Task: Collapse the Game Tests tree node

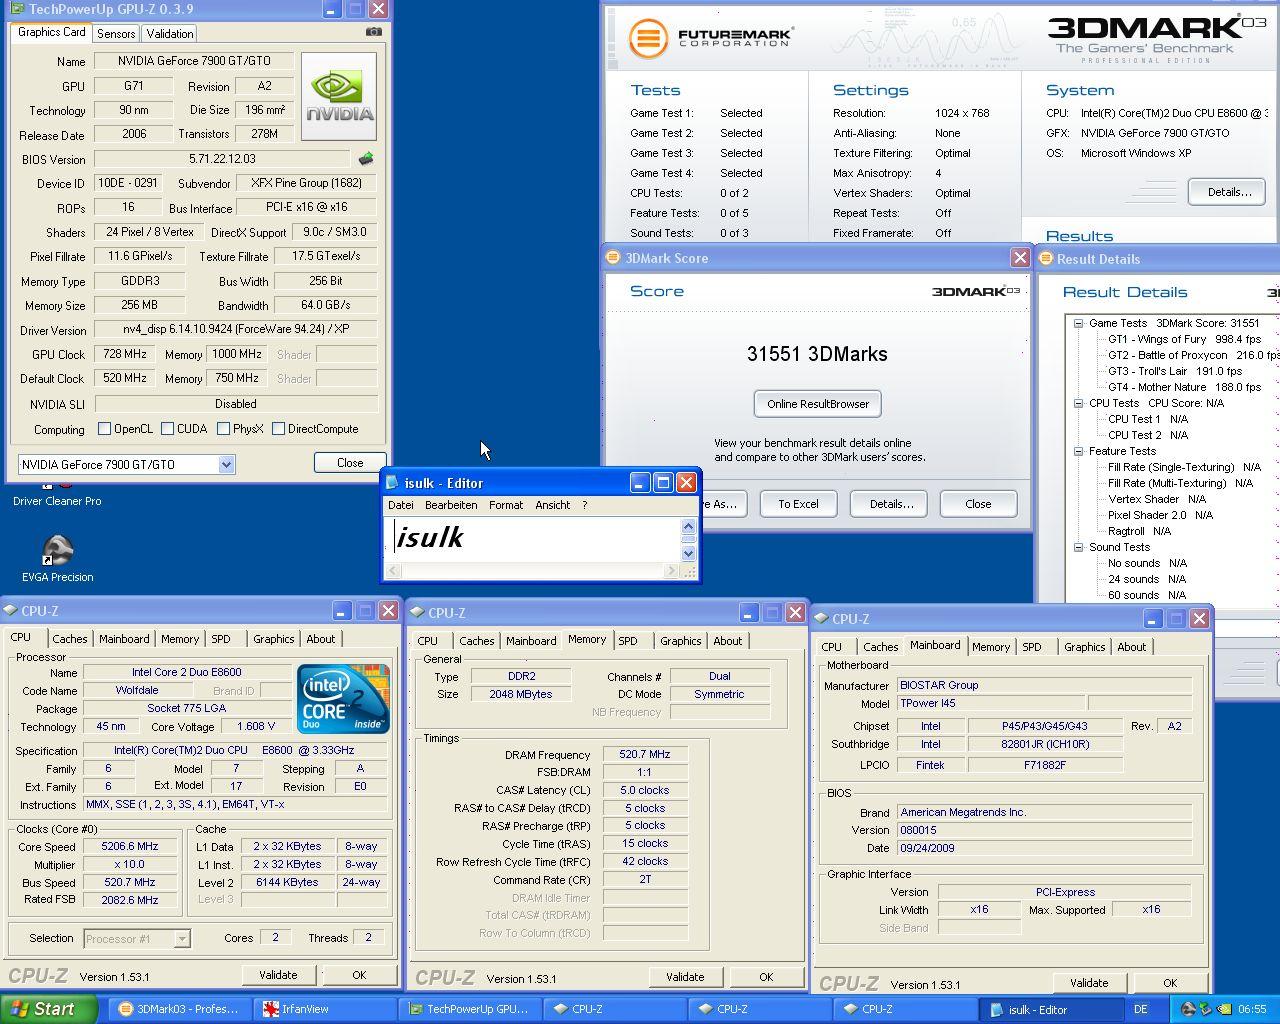Action: 1079,323
